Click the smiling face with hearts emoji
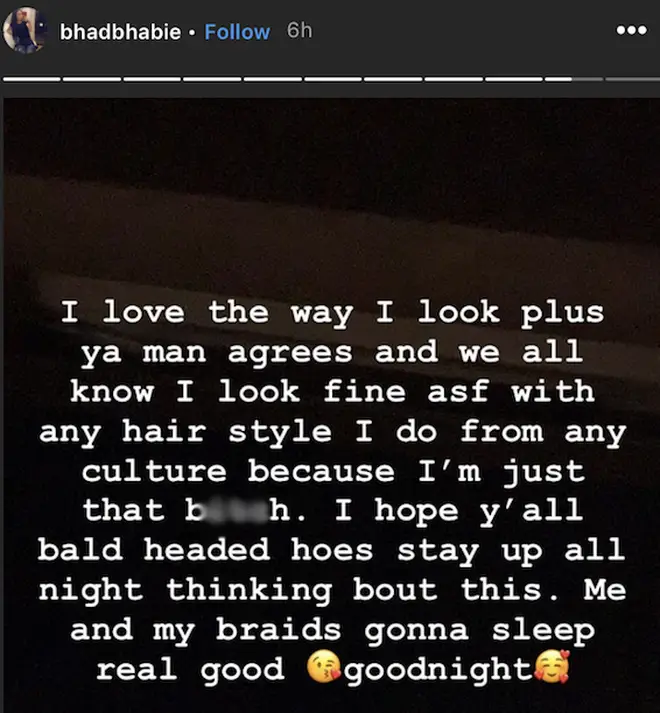 (x=552, y=667)
